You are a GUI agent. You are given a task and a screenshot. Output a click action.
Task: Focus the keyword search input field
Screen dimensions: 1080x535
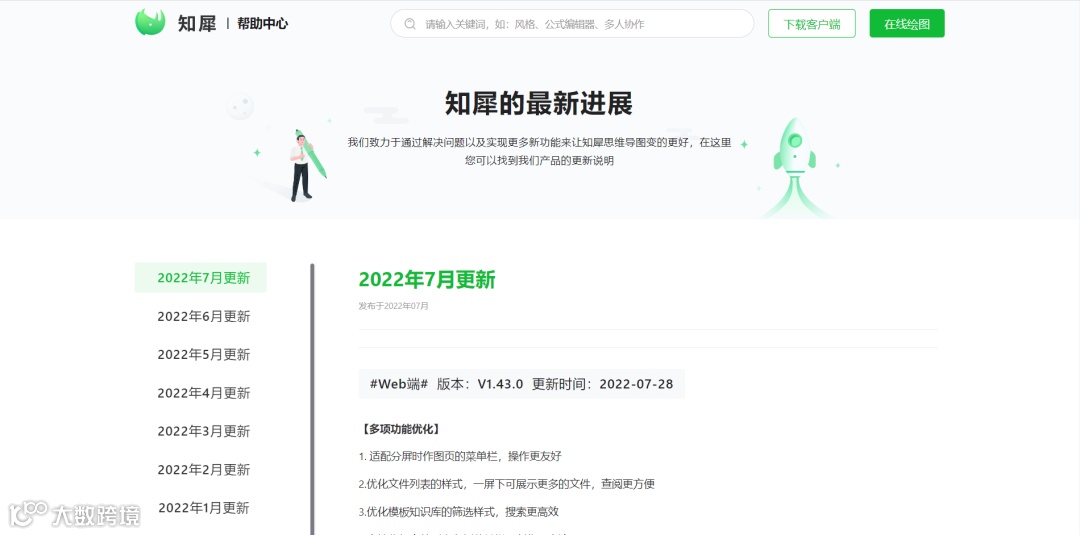pos(572,23)
